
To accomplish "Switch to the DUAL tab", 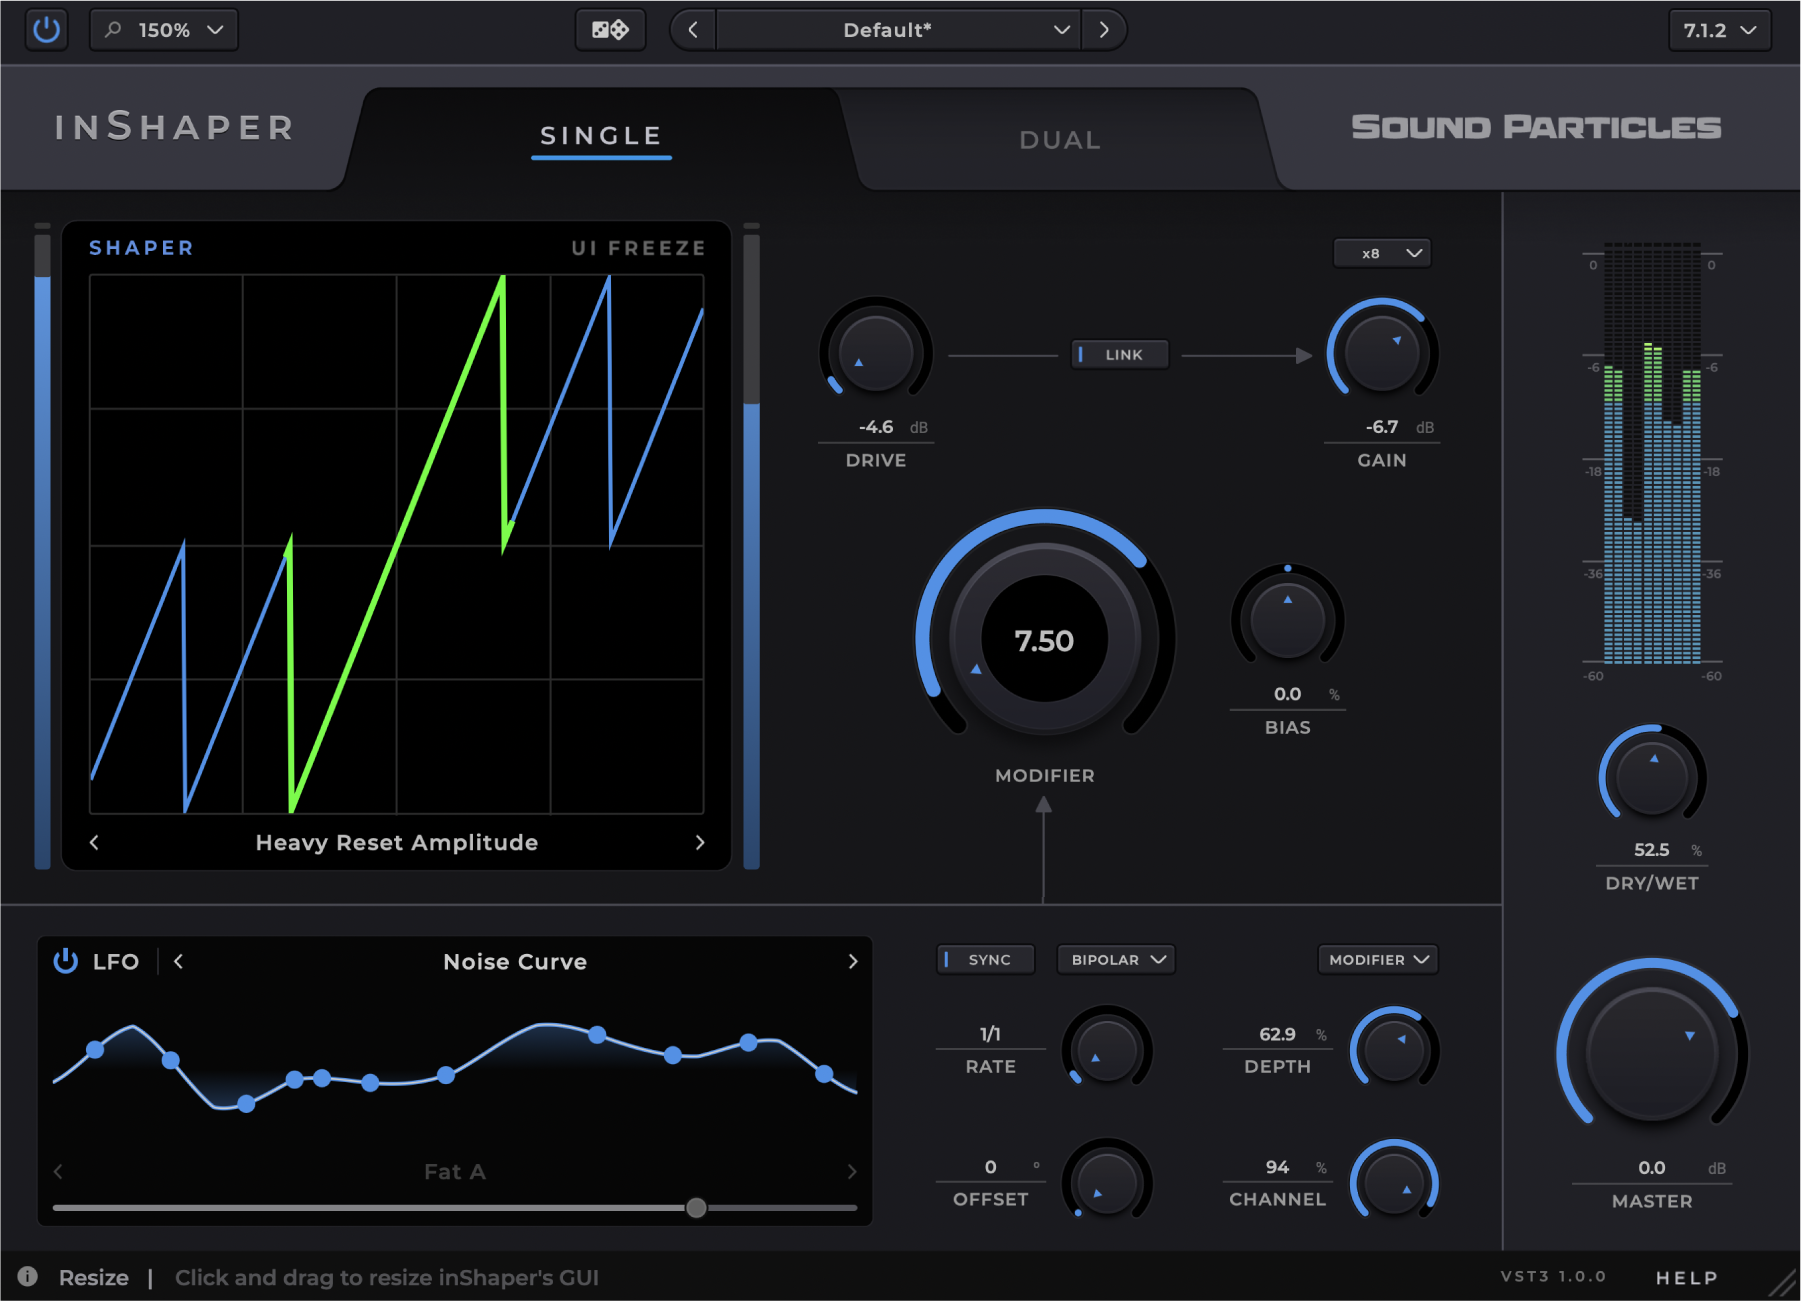I will point(1060,140).
